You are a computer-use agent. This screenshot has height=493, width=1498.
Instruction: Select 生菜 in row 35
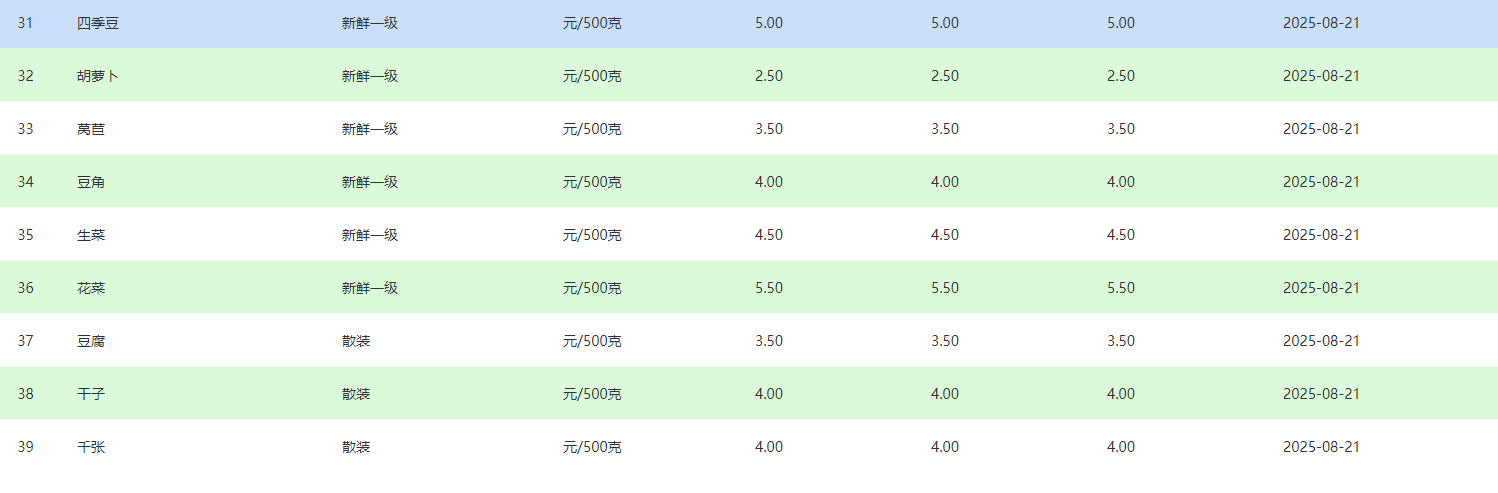(91, 235)
